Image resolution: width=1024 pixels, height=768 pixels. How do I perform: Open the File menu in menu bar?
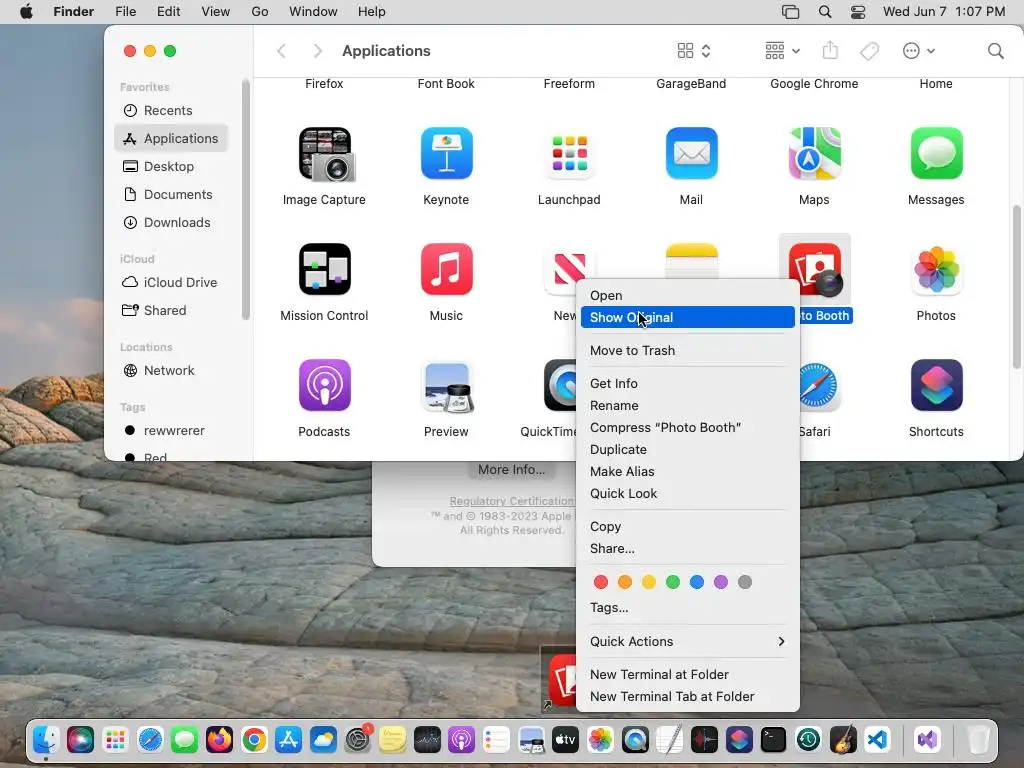coord(125,12)
